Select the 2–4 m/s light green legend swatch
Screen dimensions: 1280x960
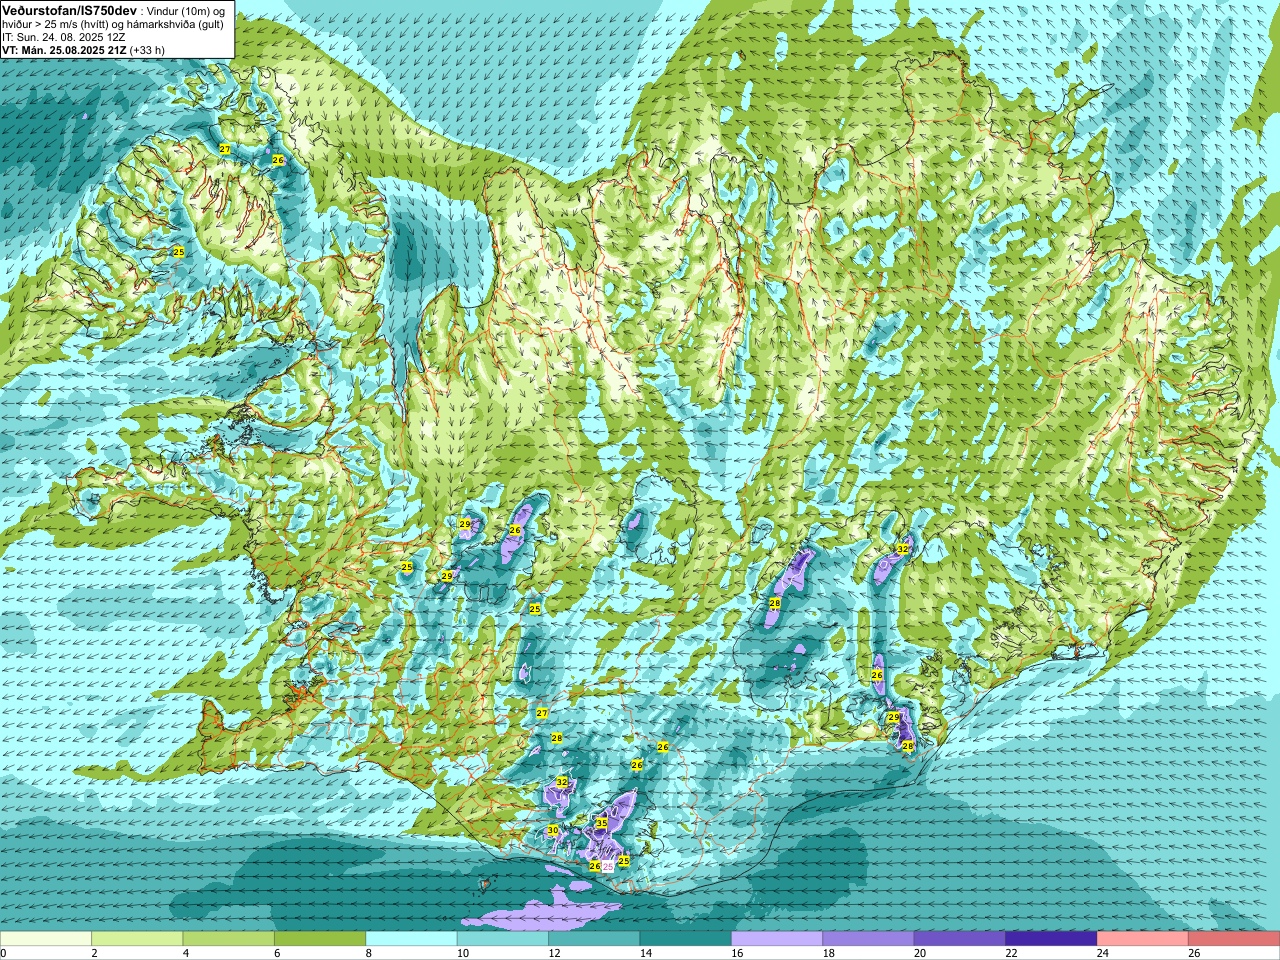137,939
